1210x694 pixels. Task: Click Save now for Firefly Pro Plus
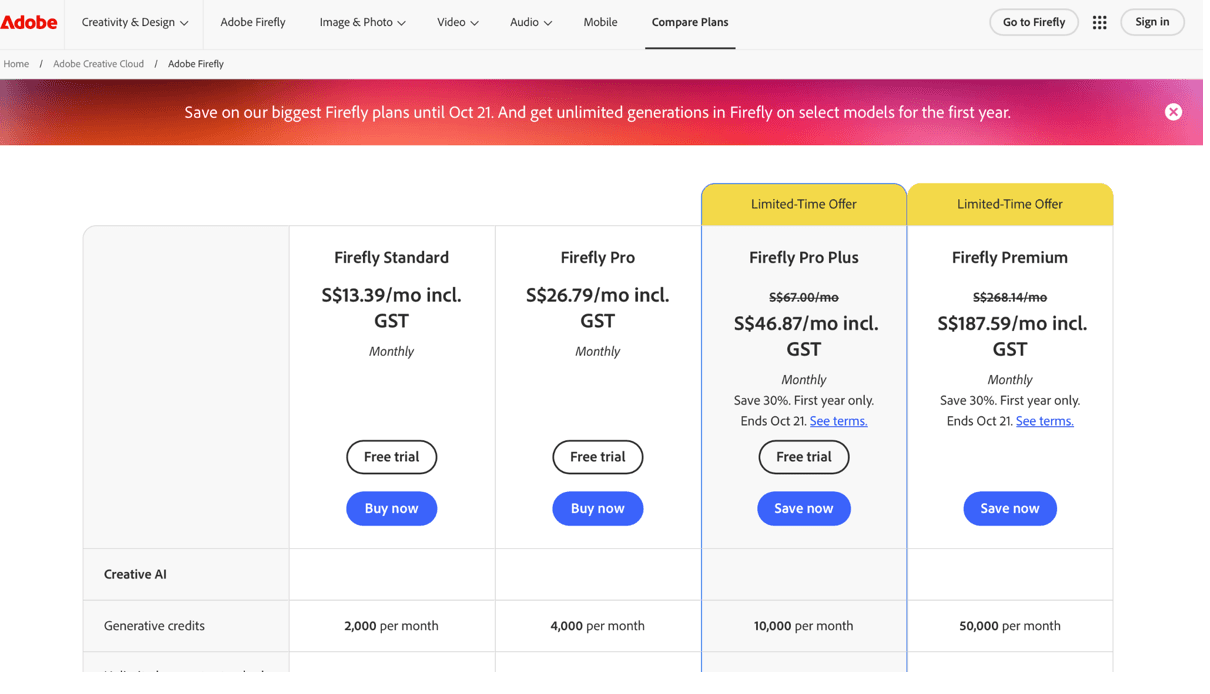tap(803, 508)
